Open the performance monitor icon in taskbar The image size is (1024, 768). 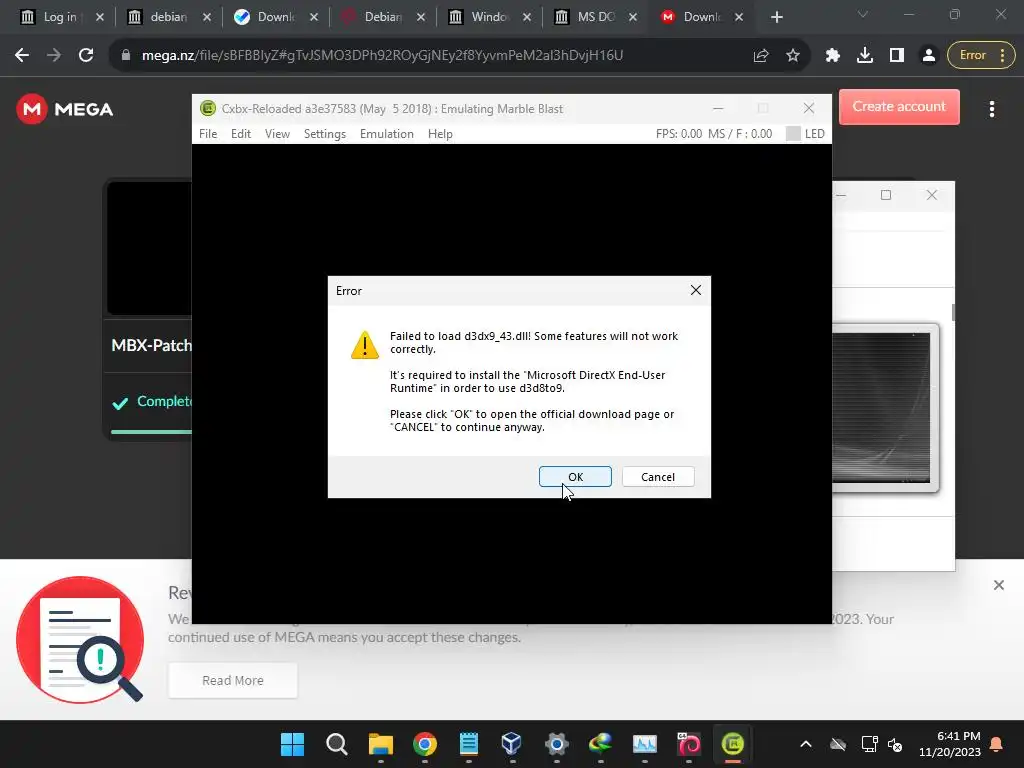[645, 744]
